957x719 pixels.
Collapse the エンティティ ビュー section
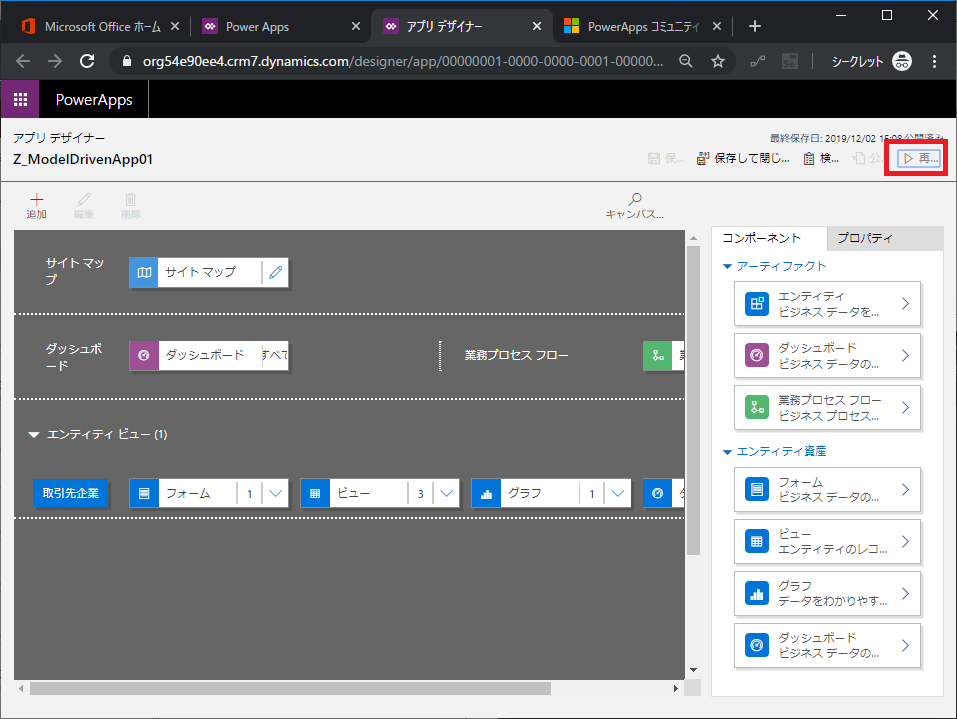coord(34,435)
